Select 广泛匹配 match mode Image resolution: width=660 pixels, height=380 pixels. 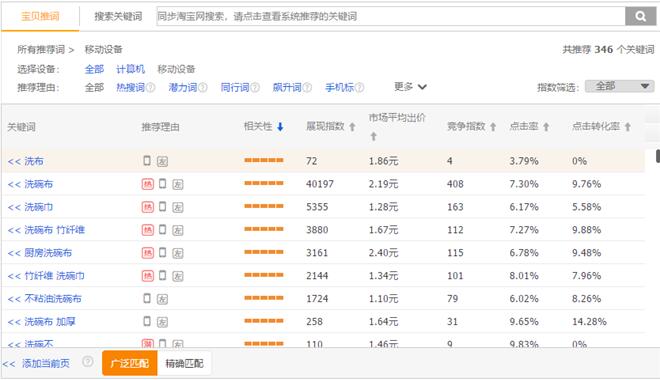[x=130, y=363]
